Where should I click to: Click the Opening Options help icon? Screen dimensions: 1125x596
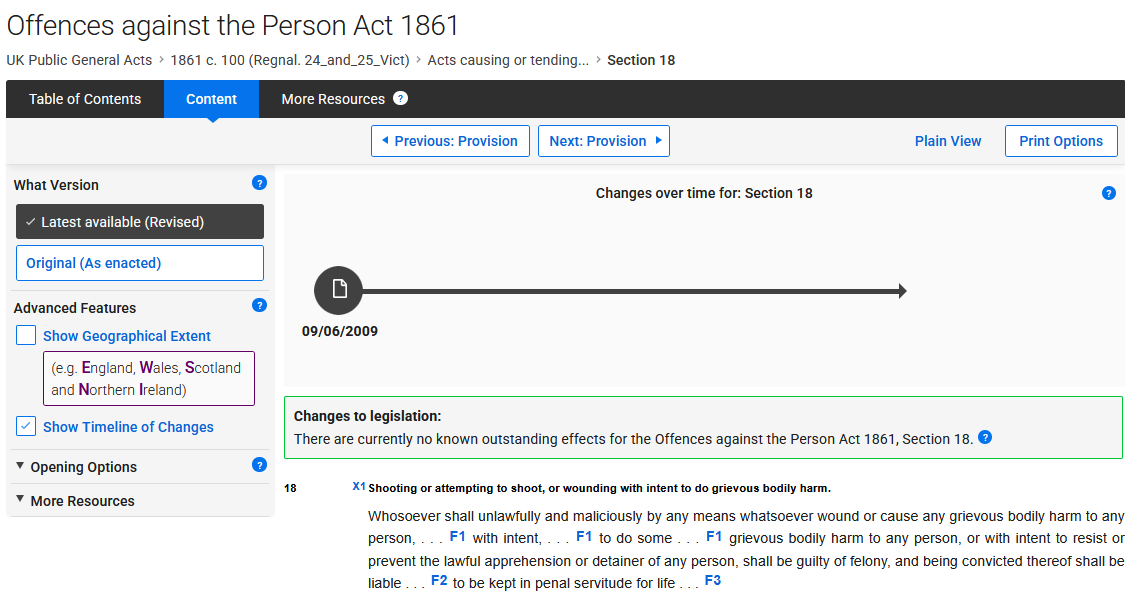(x=259, y=465)
